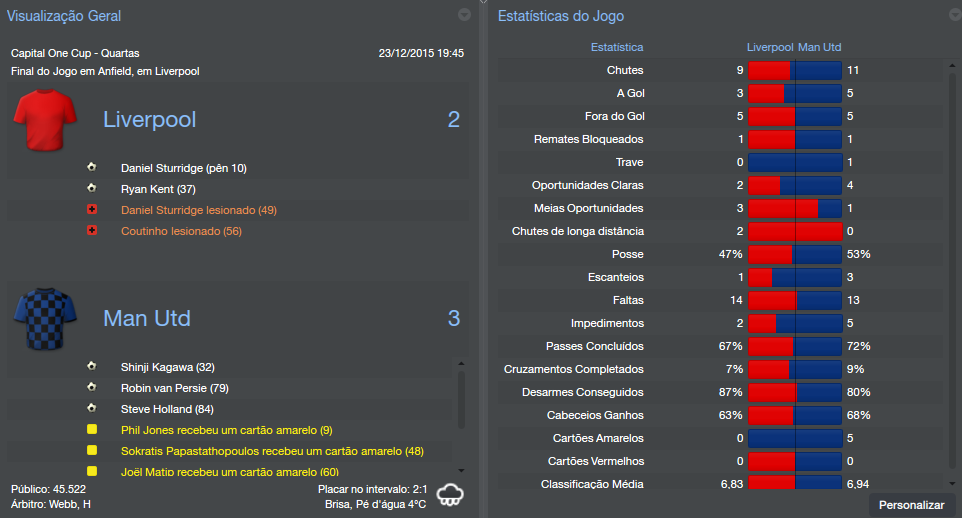Screen dimensions: 962x518
Task: Select Steve Holland (84) goal entry
Action: tap(165, 409)
